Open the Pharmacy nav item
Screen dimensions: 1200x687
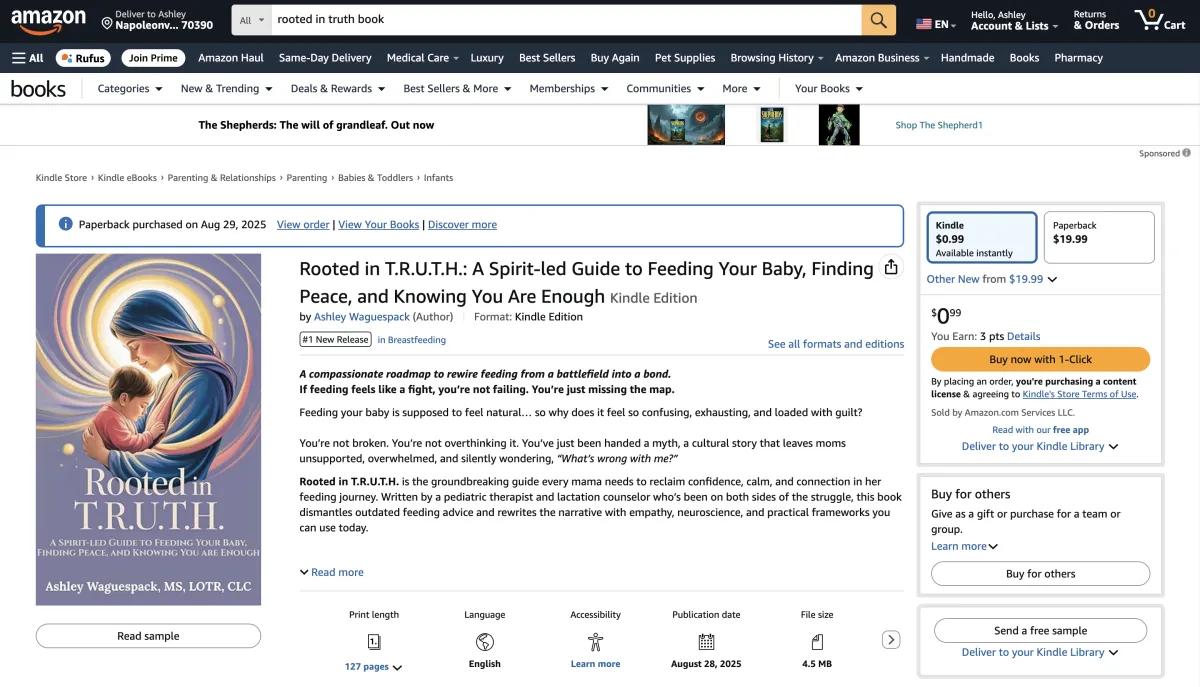coord(1078,58)
